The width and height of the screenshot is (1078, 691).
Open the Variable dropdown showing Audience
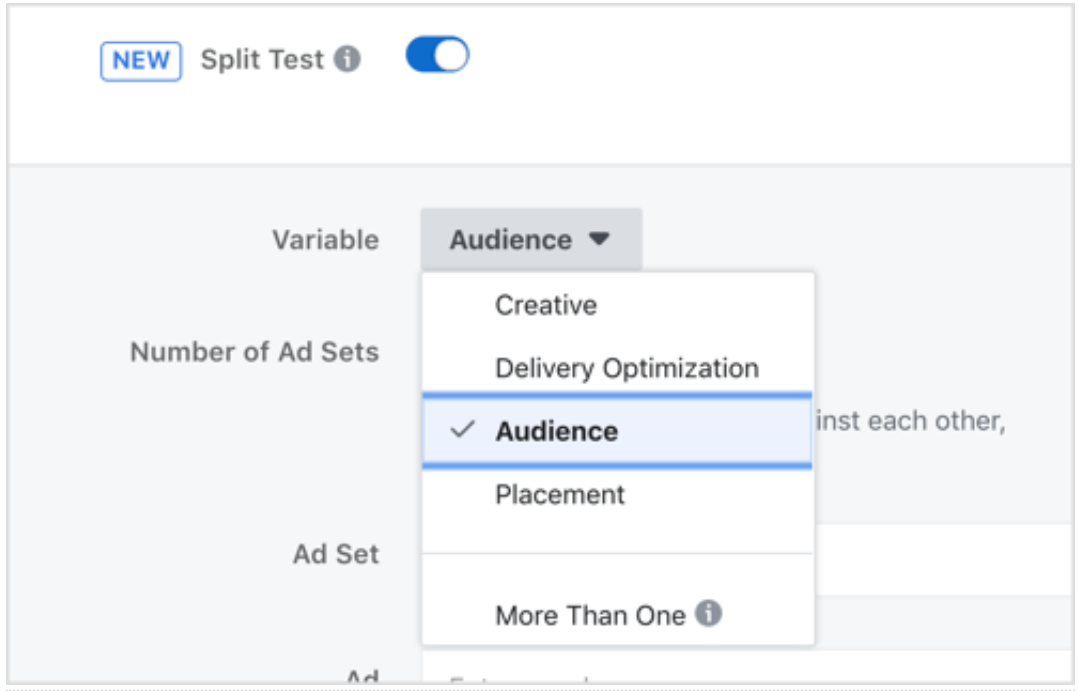(x=530, y=240)
